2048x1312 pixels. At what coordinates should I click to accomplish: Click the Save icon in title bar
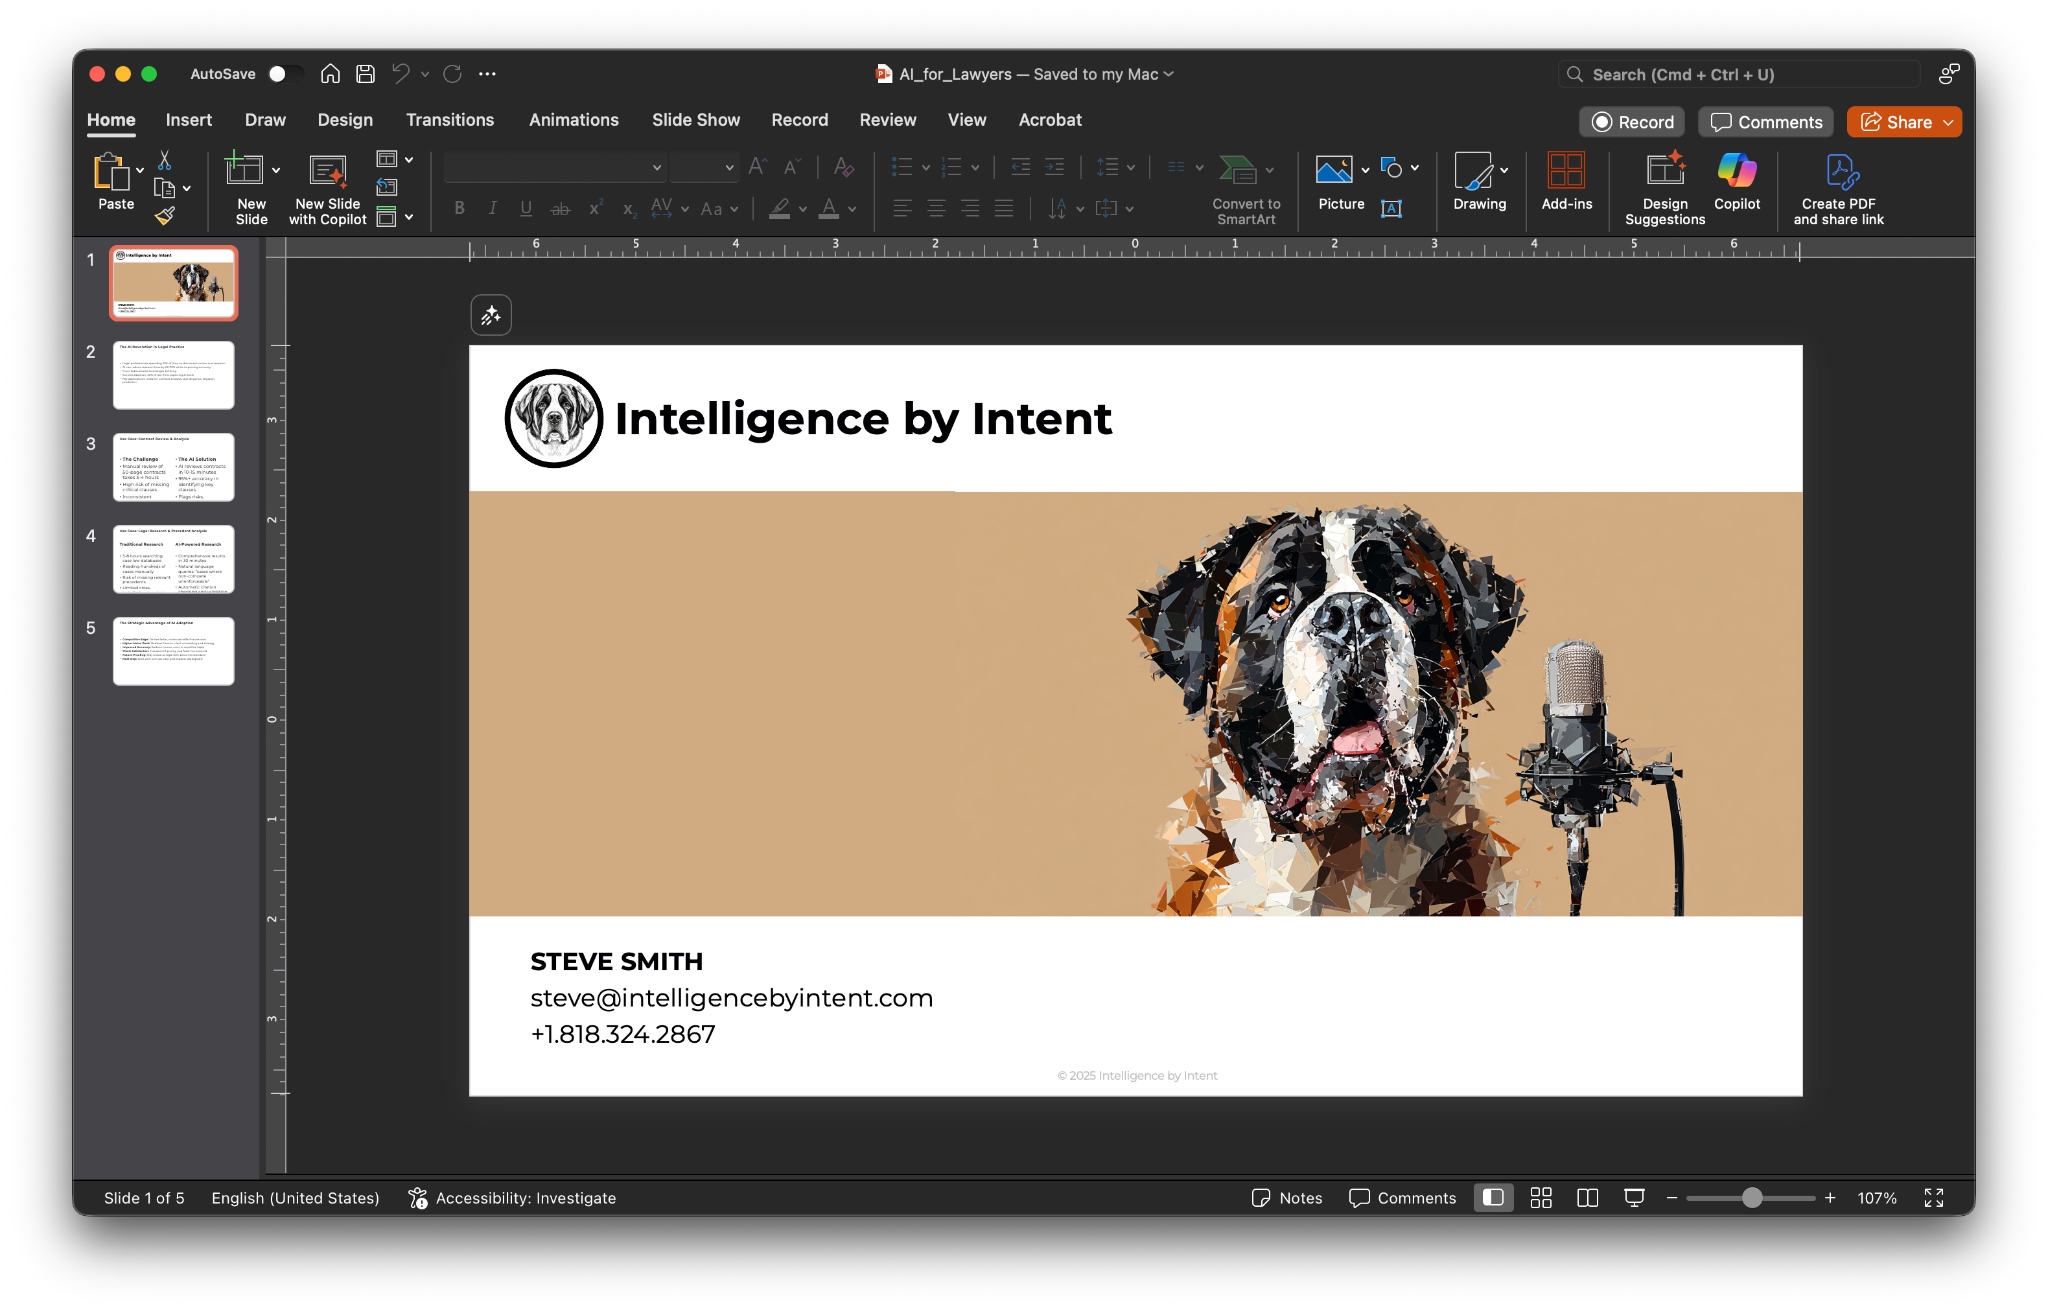pos(365,74)
